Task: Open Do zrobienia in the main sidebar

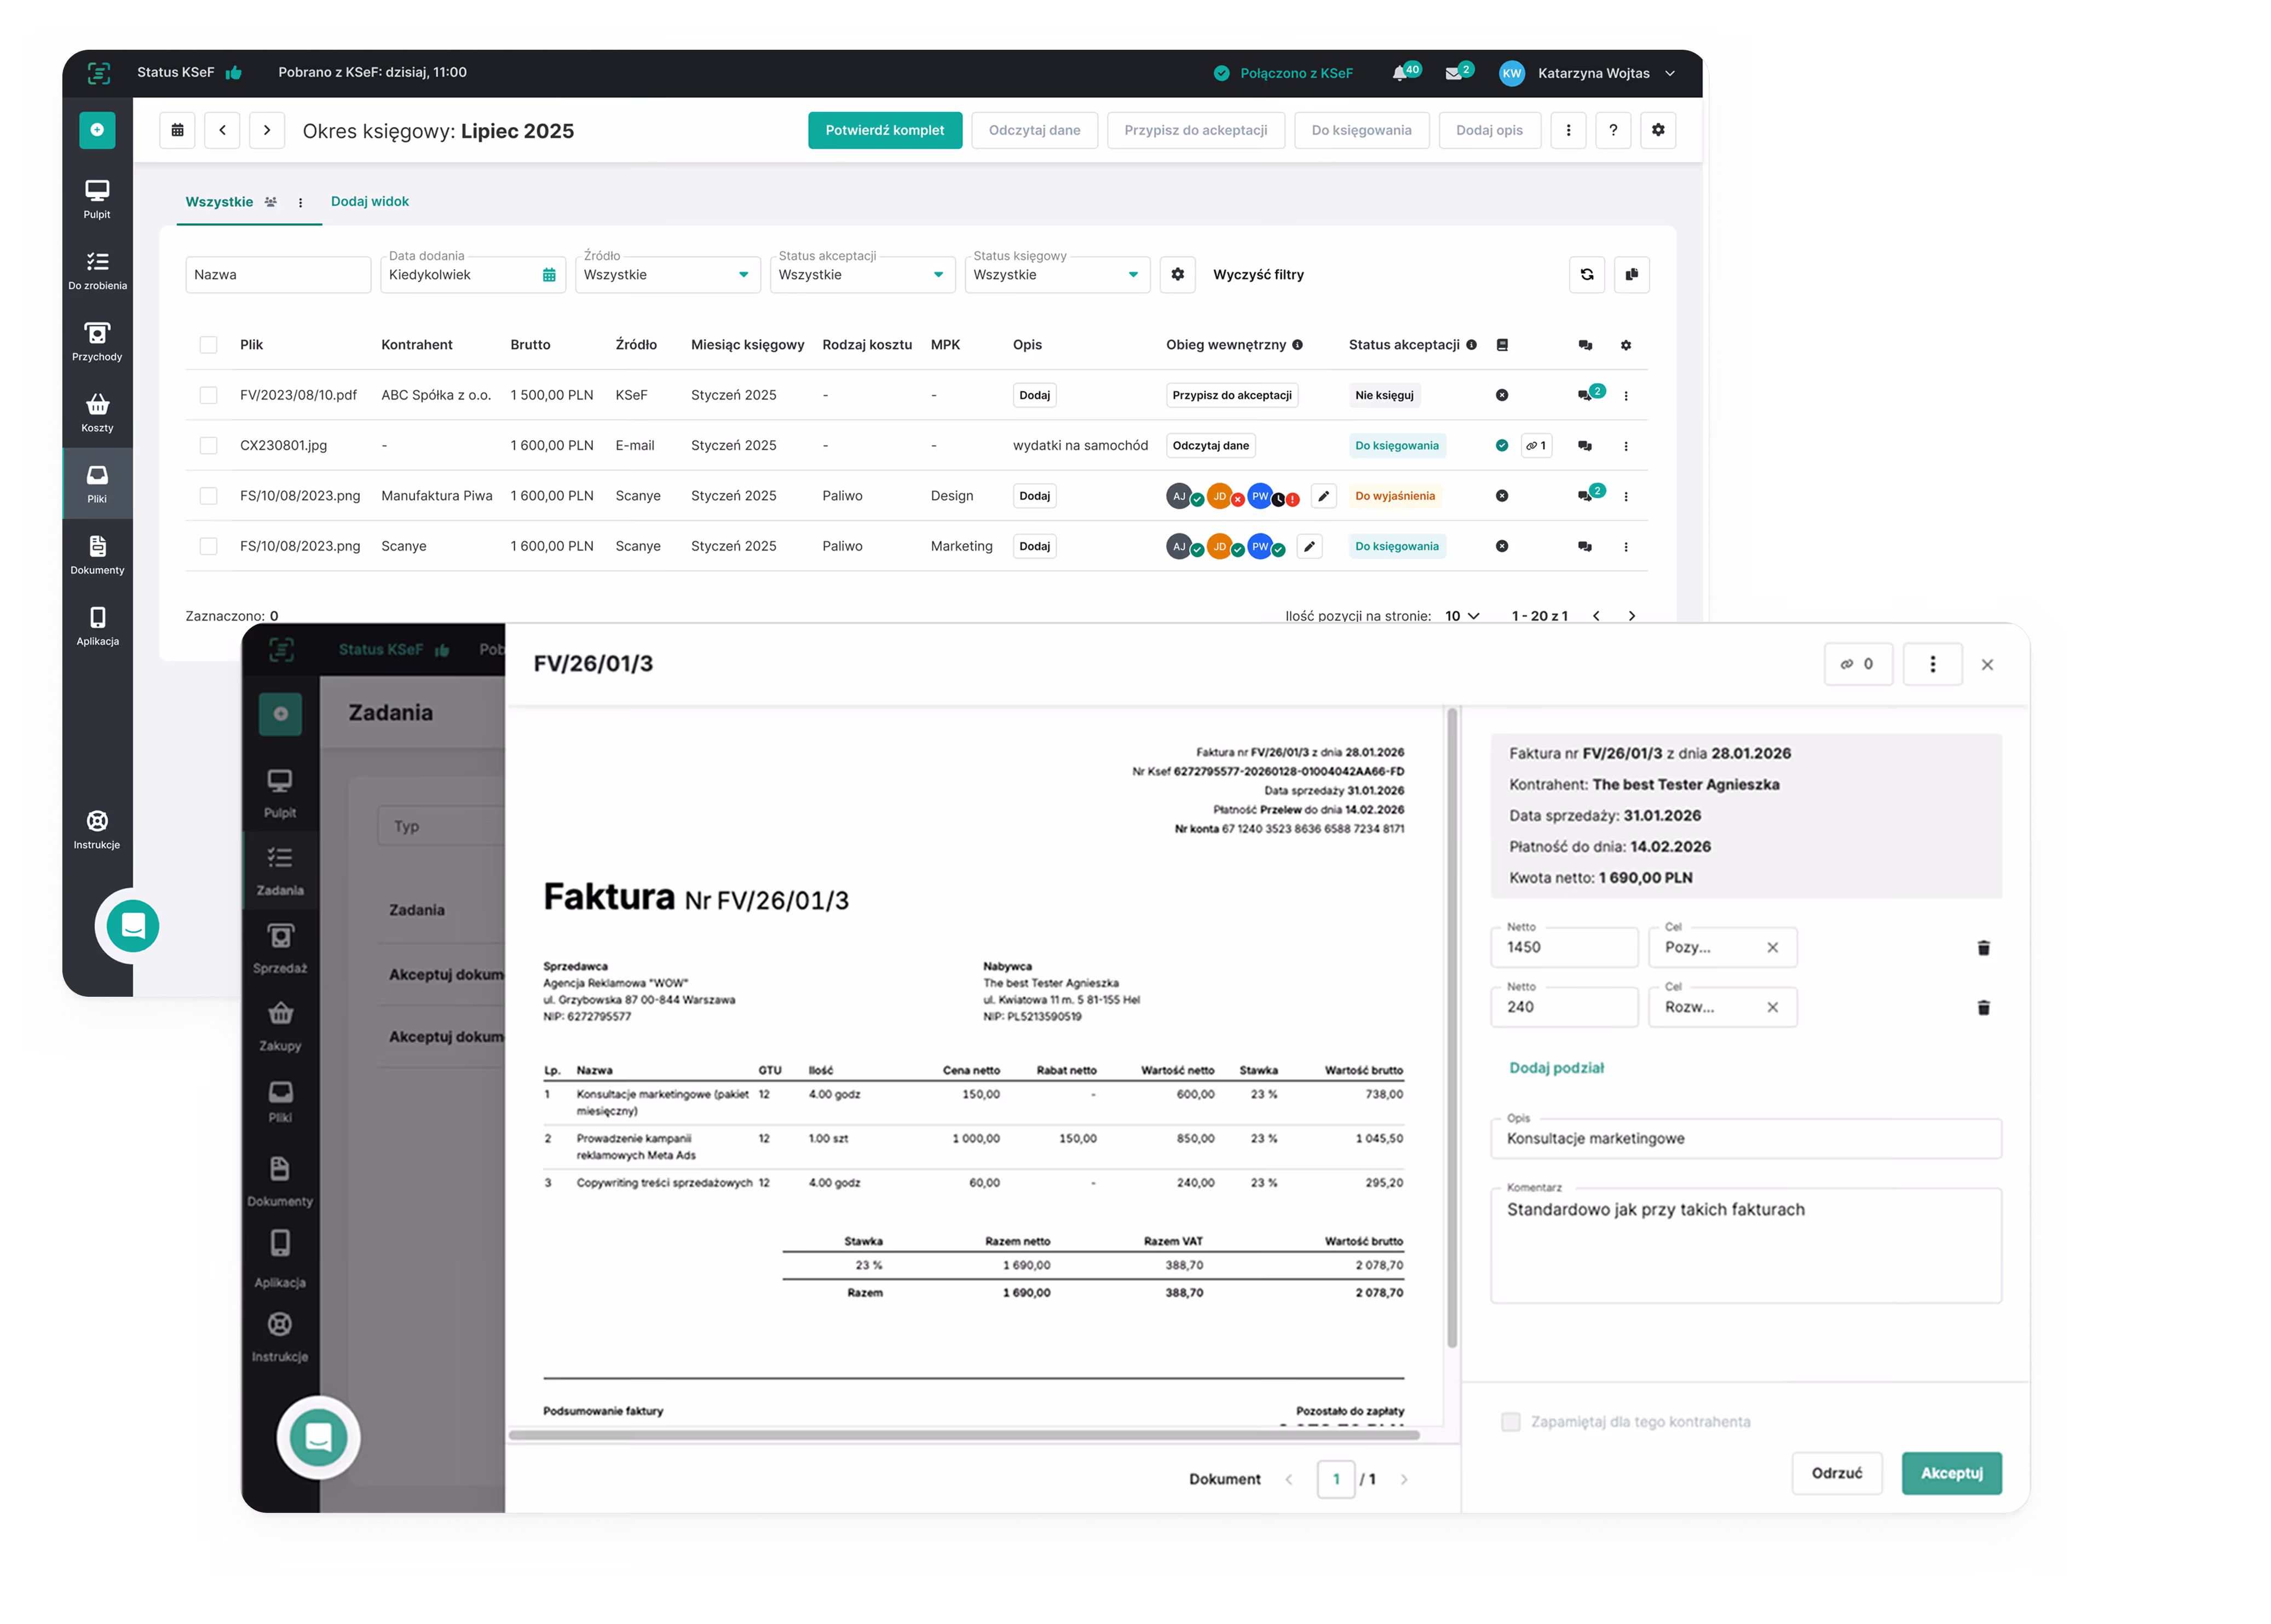Action: click(97, 270)
